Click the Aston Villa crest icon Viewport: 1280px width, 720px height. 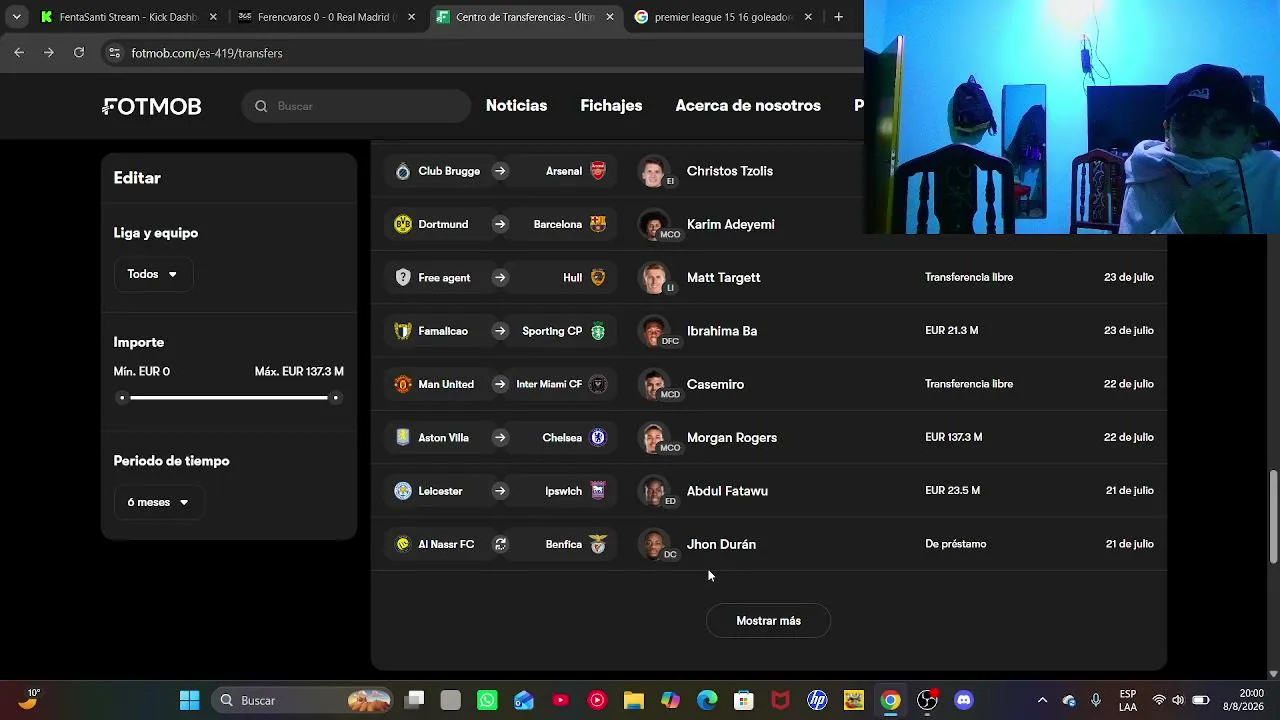(403, 437)
